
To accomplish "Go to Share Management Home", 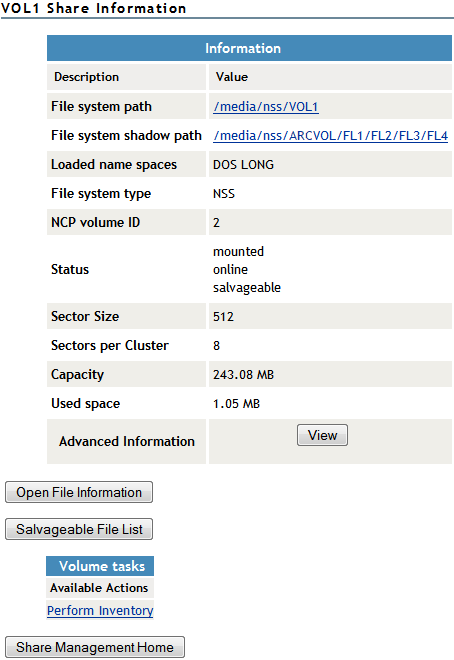I will (95, 647).
